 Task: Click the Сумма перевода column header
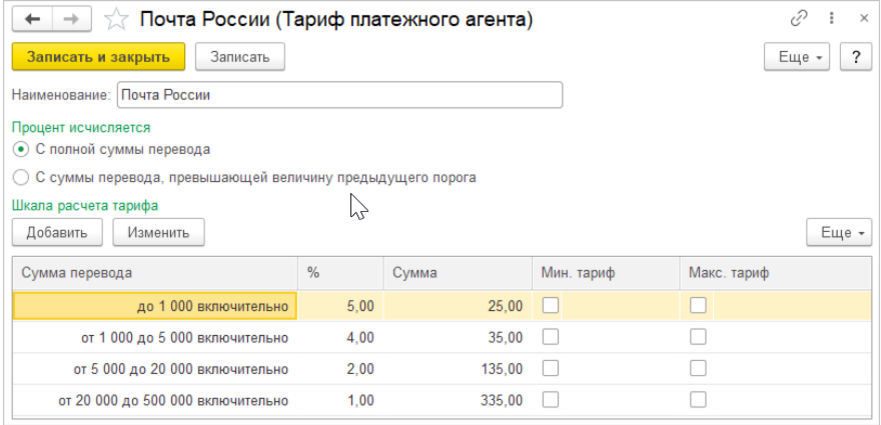[155, 273]
